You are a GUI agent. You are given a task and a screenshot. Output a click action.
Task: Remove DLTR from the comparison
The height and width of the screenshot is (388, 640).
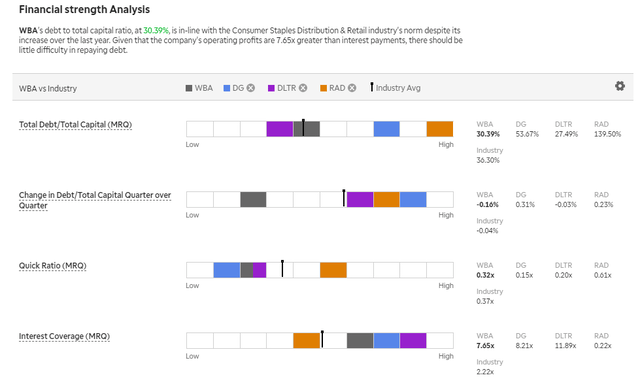tap(303, 88)
